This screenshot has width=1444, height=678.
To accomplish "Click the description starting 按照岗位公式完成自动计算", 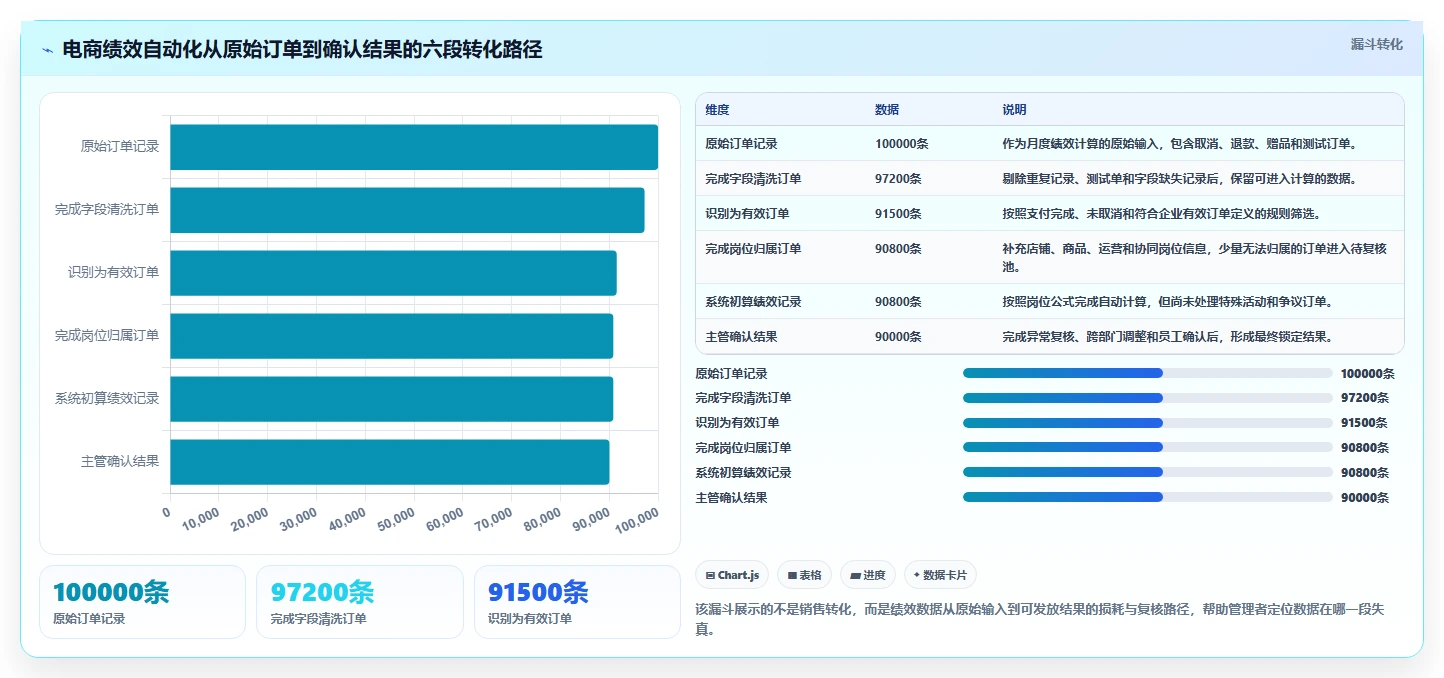I will pos(1167,302).
